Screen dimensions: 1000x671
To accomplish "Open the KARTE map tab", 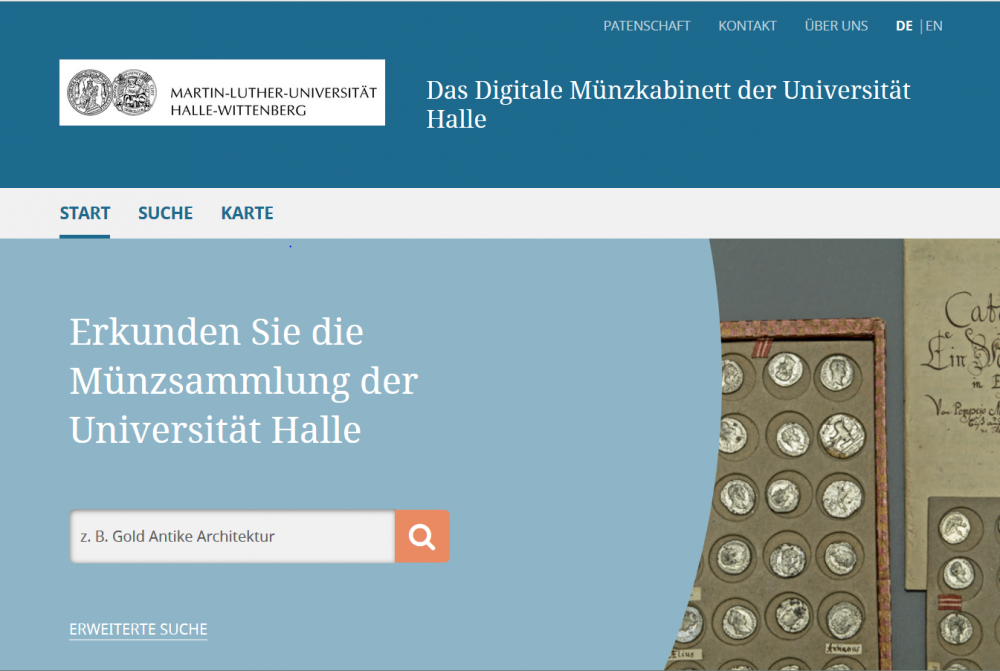I will click(x=247, y=213).
